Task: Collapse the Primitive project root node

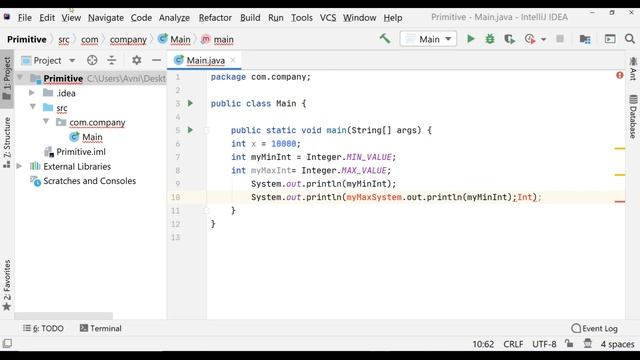Action: [20, 78]
